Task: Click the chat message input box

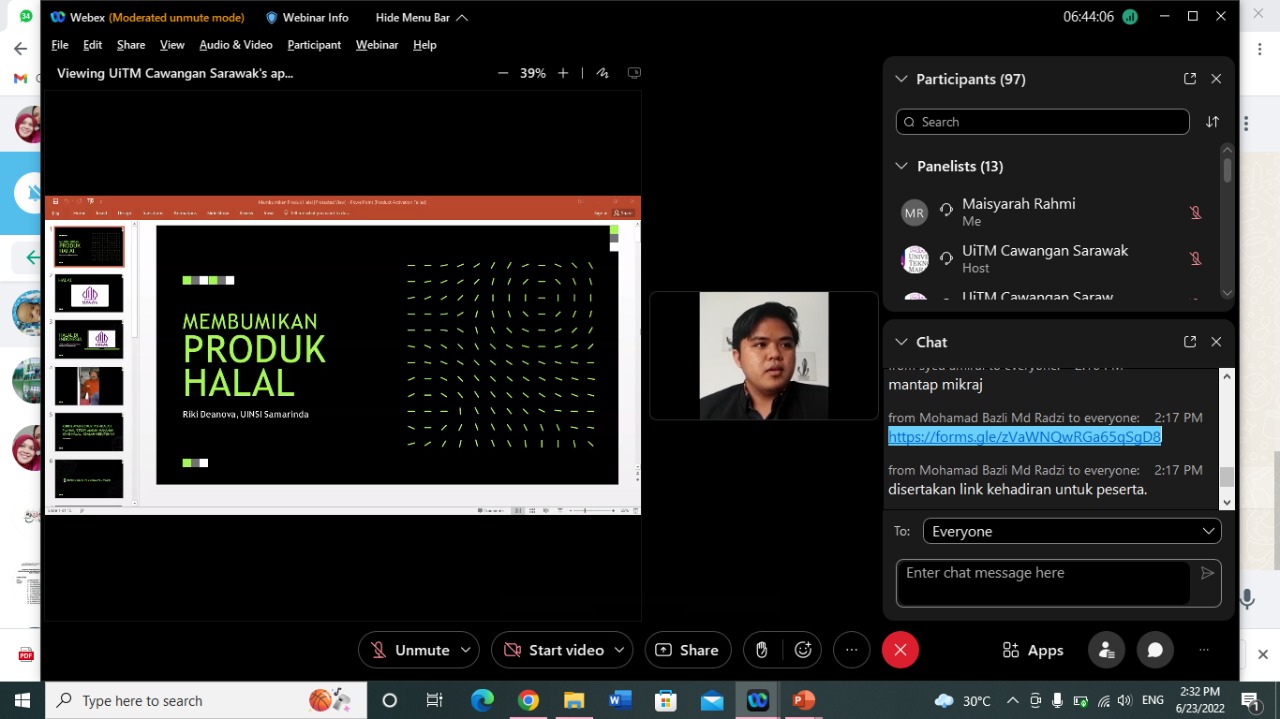Action: pyautogui.click(x=1043, y=583)
